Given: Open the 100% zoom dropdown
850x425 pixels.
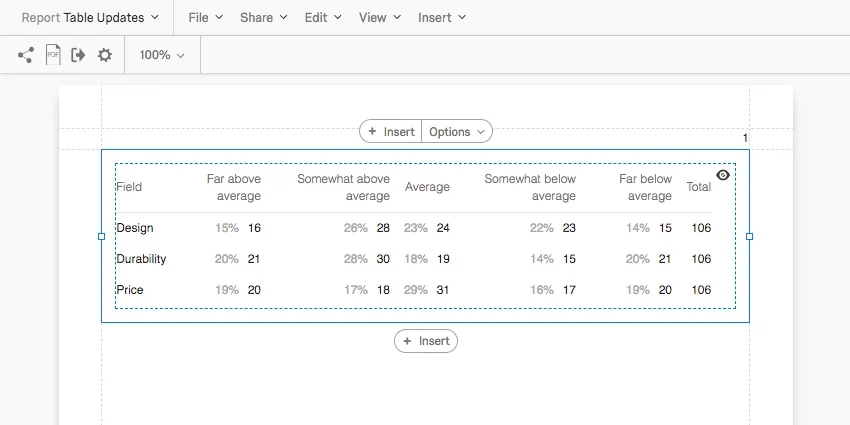Looking at the screenshot, I should click(x=162, y=55).
